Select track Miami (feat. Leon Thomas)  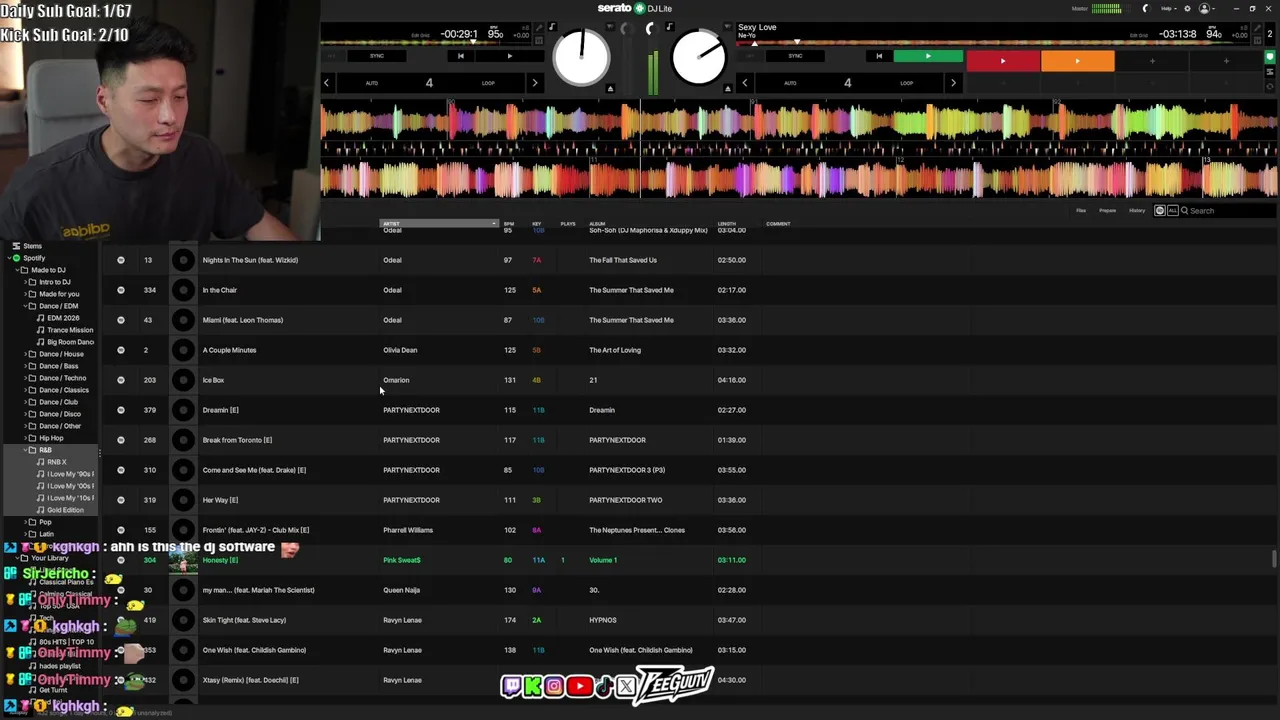point(243,320)
